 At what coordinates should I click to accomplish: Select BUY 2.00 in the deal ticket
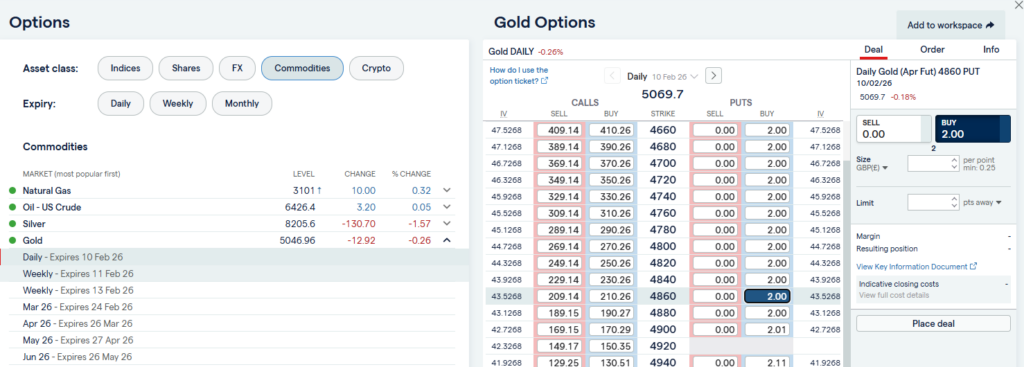coord(972,129)
